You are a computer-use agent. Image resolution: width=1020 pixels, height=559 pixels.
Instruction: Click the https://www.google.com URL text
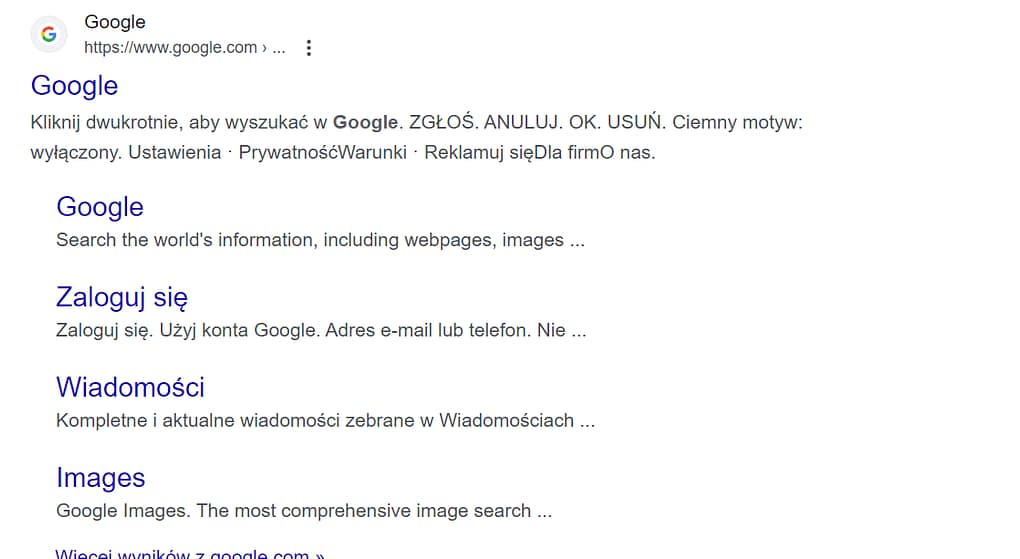pyautogui.click(x=170, y=48)
